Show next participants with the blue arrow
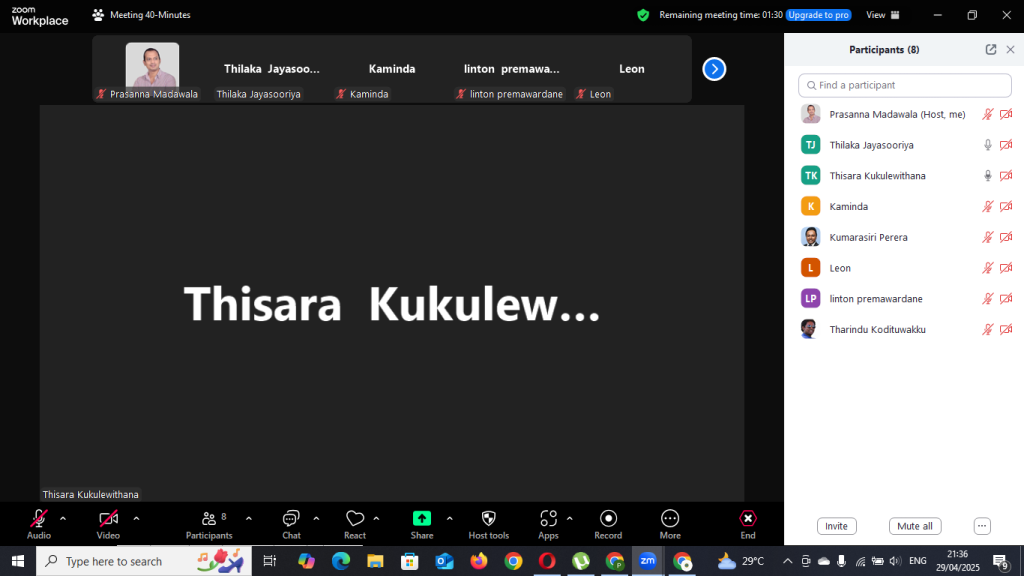This screenshot has height=576, width=1024. [714, 69]
